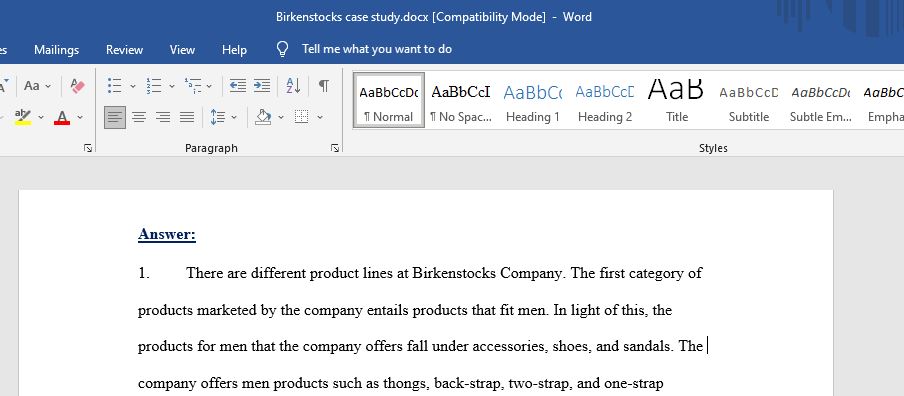Open the View ribbon tab
Screen dimensions: 904x396
(x=182, y=50)
